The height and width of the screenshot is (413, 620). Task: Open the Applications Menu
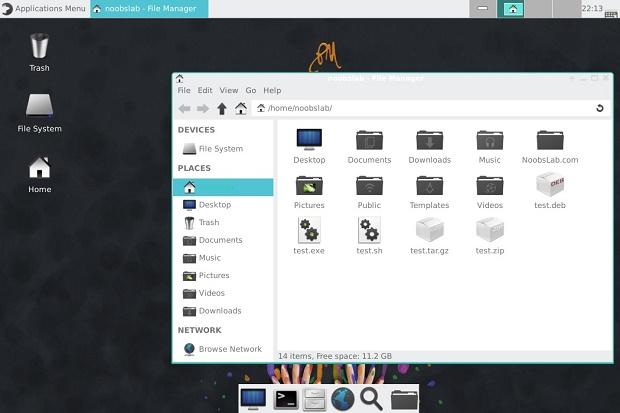pyautogui.click(x=44, y=8)
